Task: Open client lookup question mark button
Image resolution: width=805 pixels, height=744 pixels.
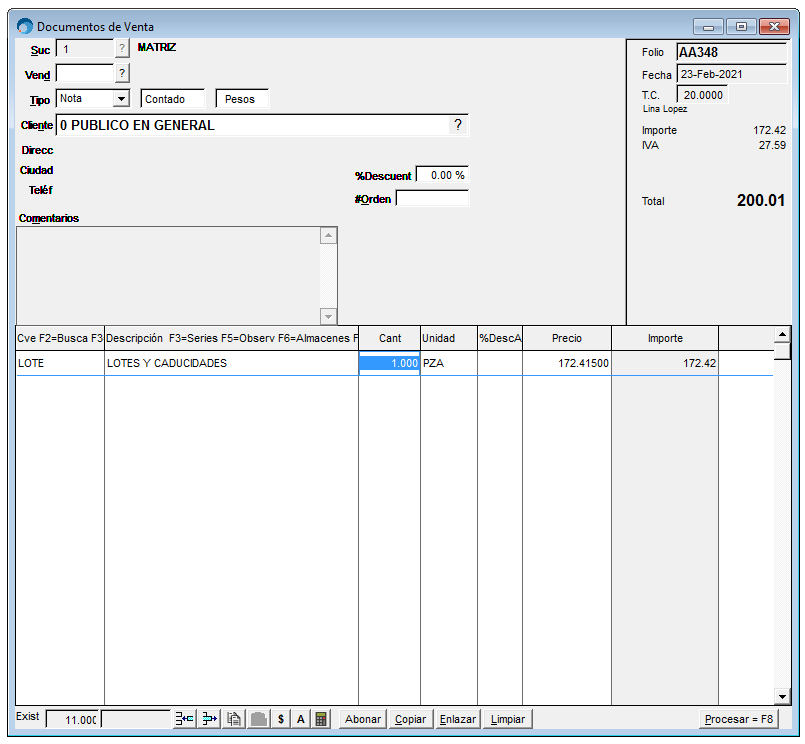Action: click(458, 125)
